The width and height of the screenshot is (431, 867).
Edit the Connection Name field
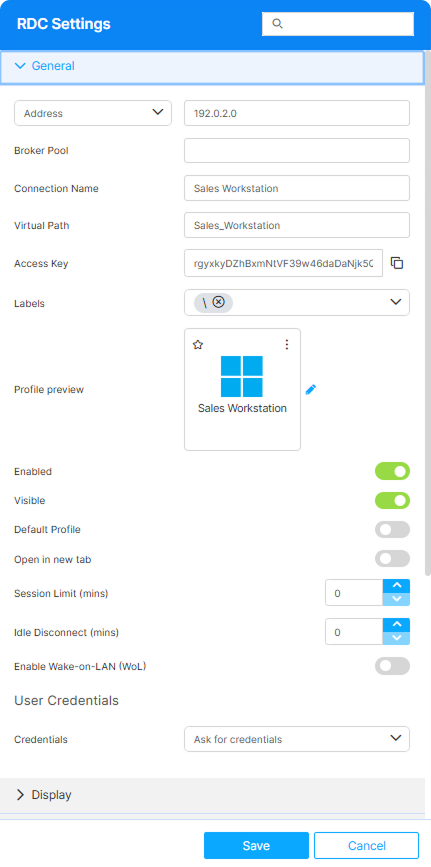pos(297,188)
